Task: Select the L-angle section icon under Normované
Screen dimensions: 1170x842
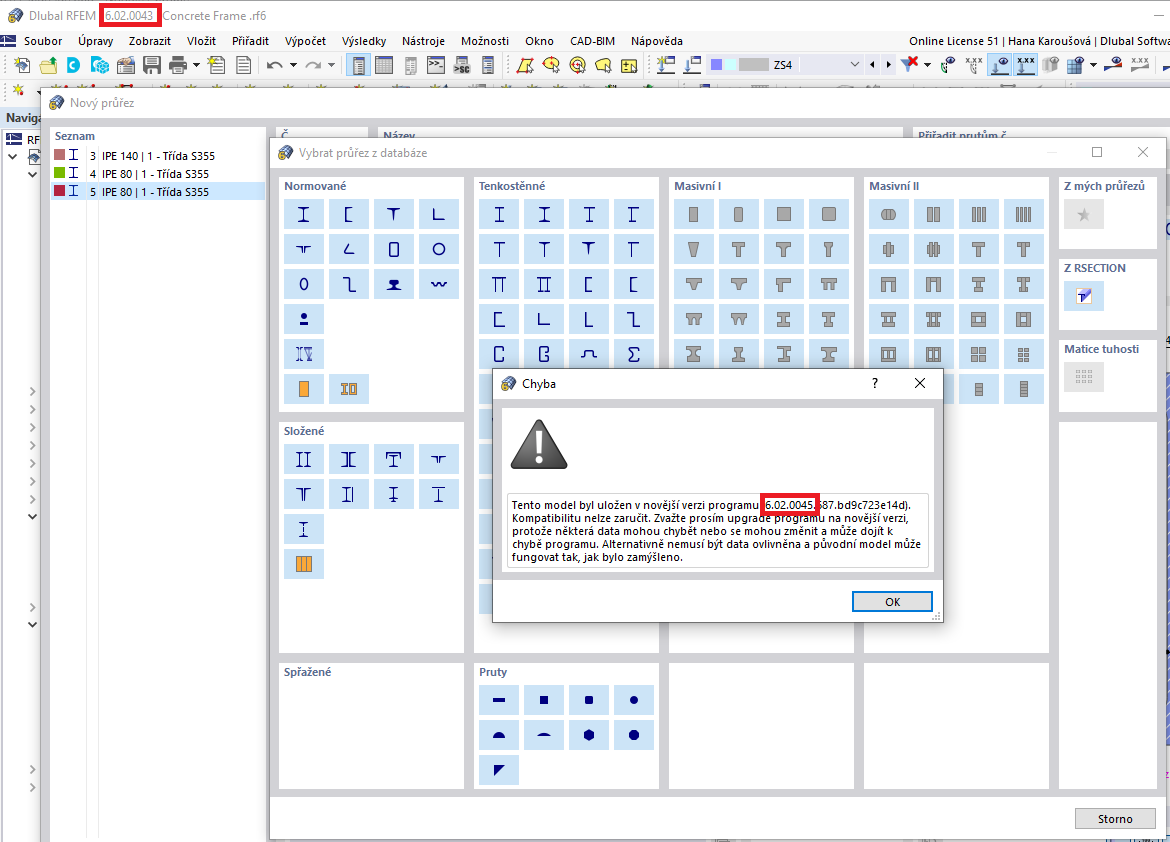Action: click(439, 215)
